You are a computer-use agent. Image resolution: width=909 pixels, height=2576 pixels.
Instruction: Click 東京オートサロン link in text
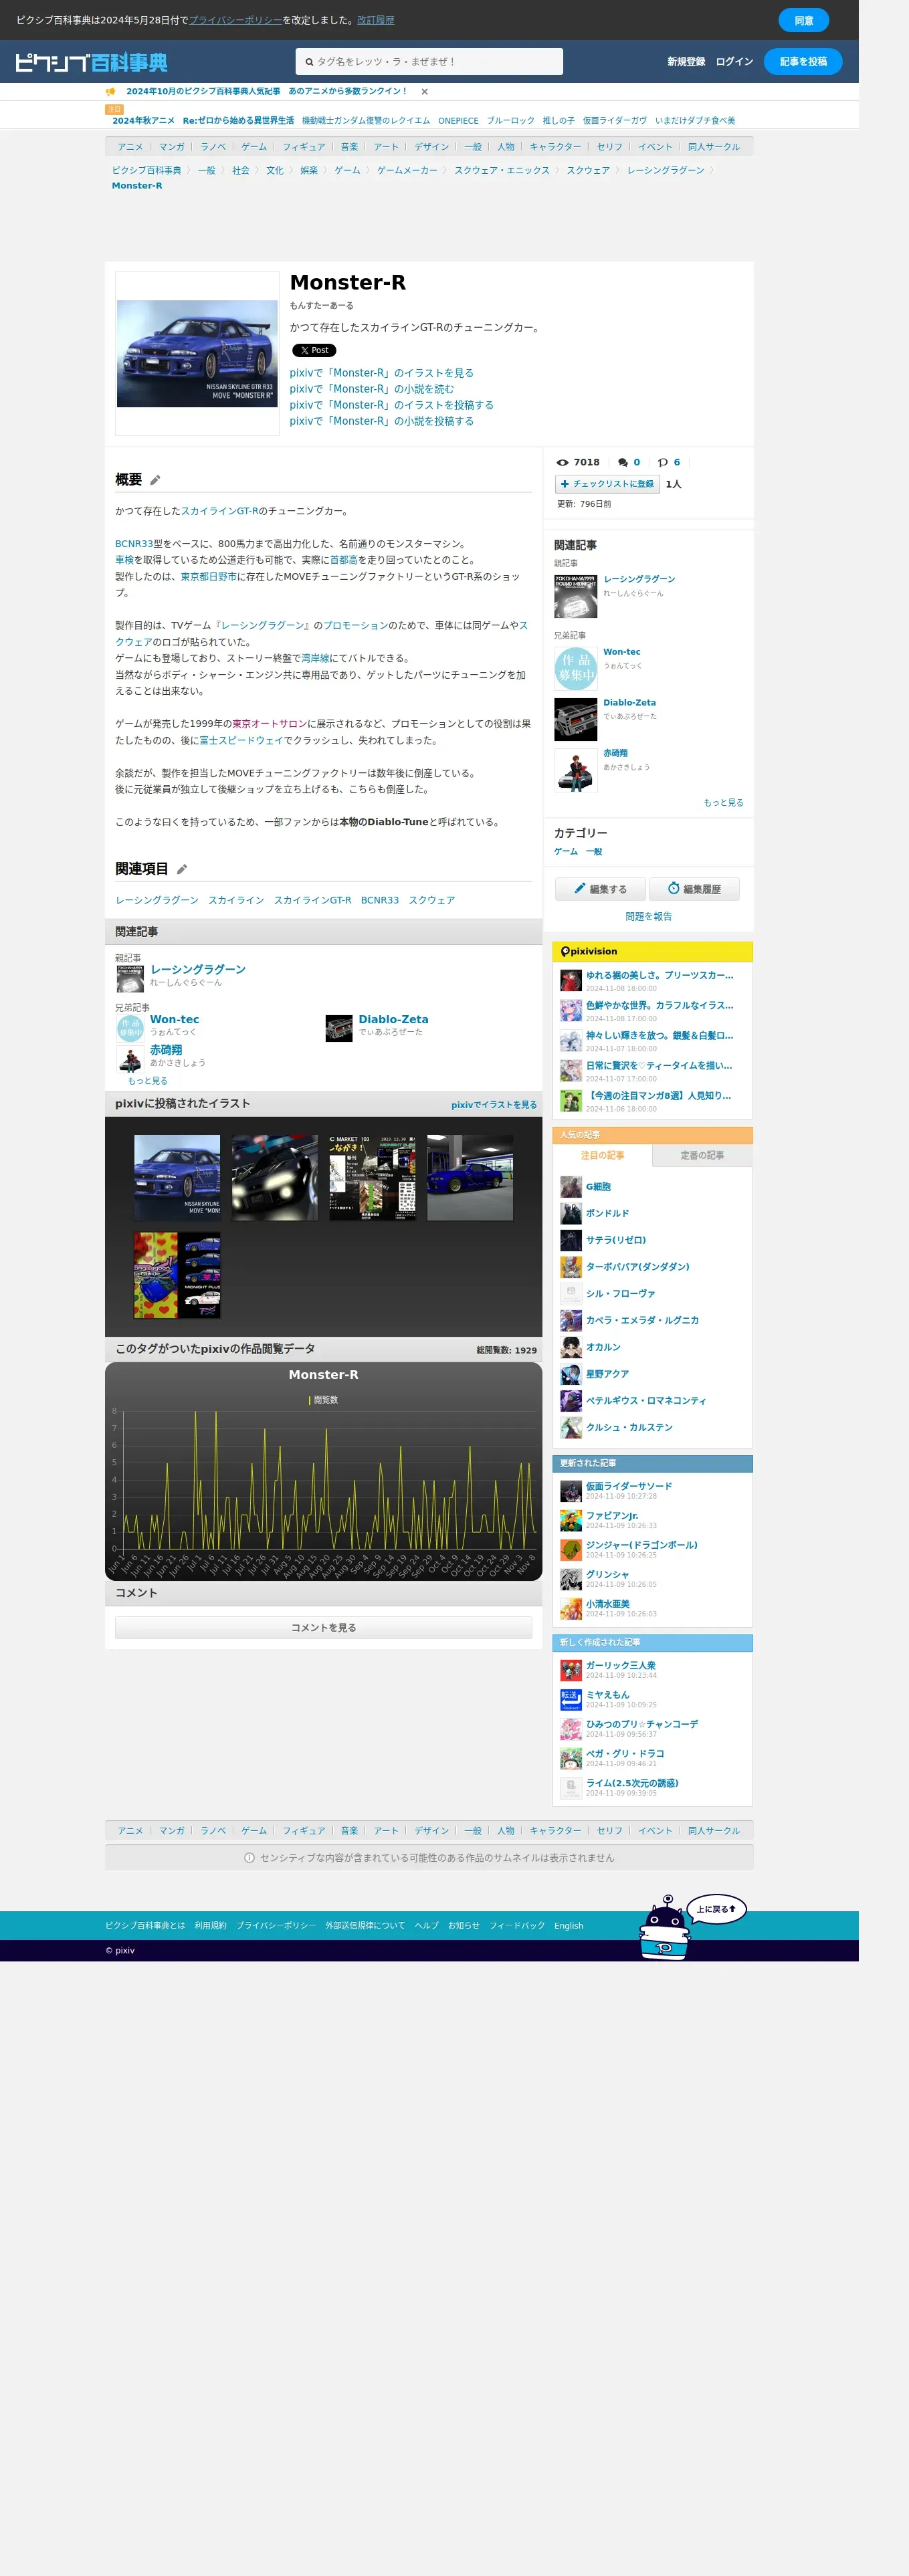pyautogui.click(x=269, y=724)
